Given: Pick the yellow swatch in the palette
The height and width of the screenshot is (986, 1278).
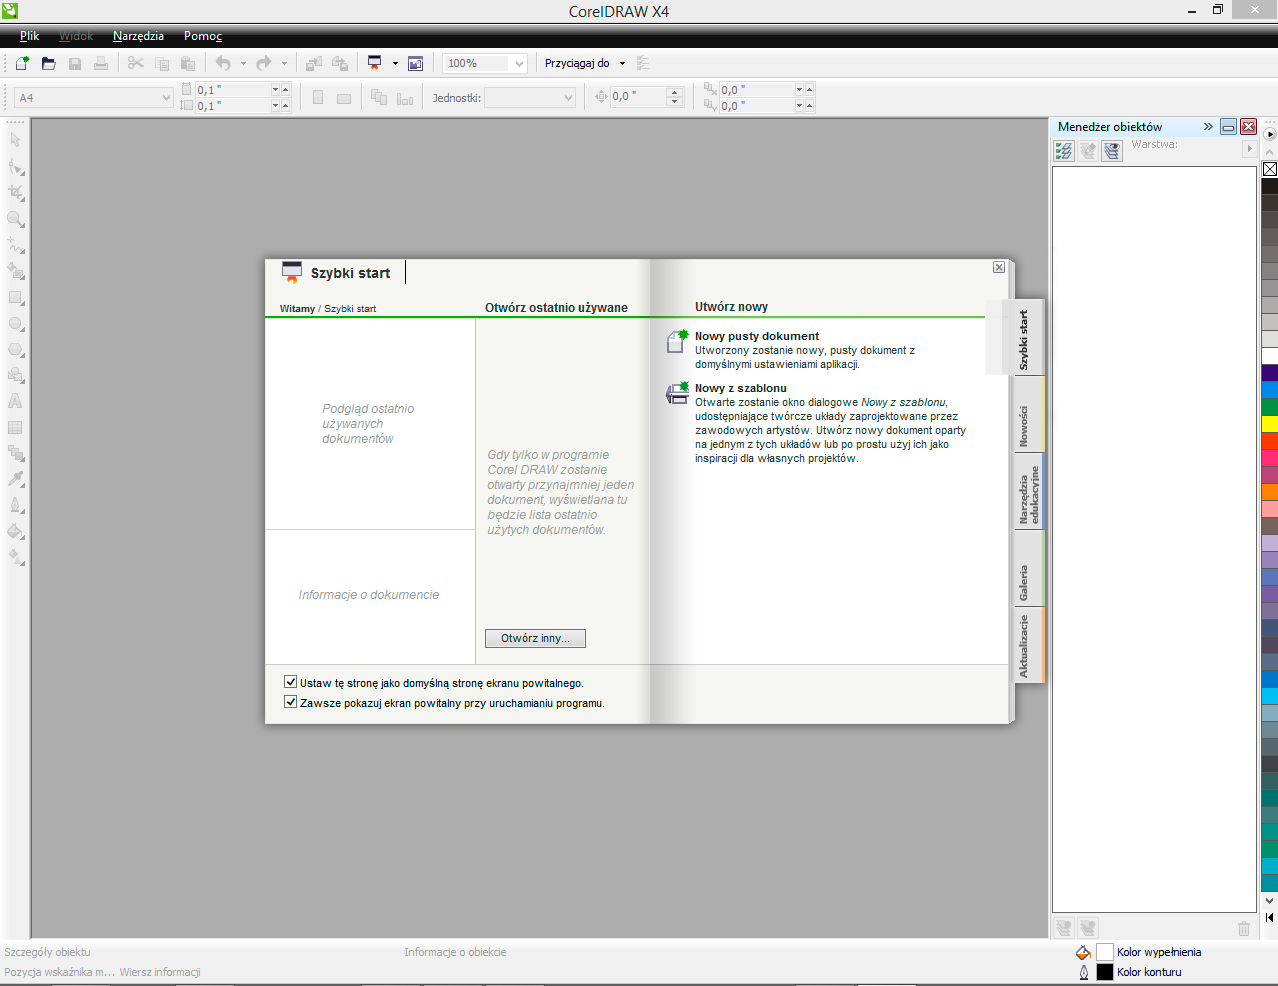Looking at the screenshot, I should (1270, 424).
